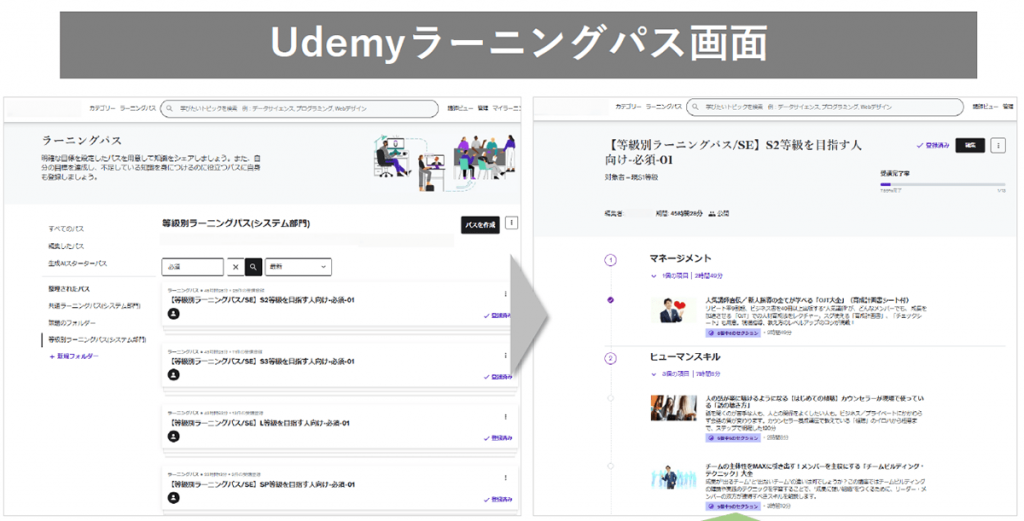Toggle 登録済み status on the S2等級 card
Image resolution: width=1024 pixels, height=521 pixels.
(498, 315)
